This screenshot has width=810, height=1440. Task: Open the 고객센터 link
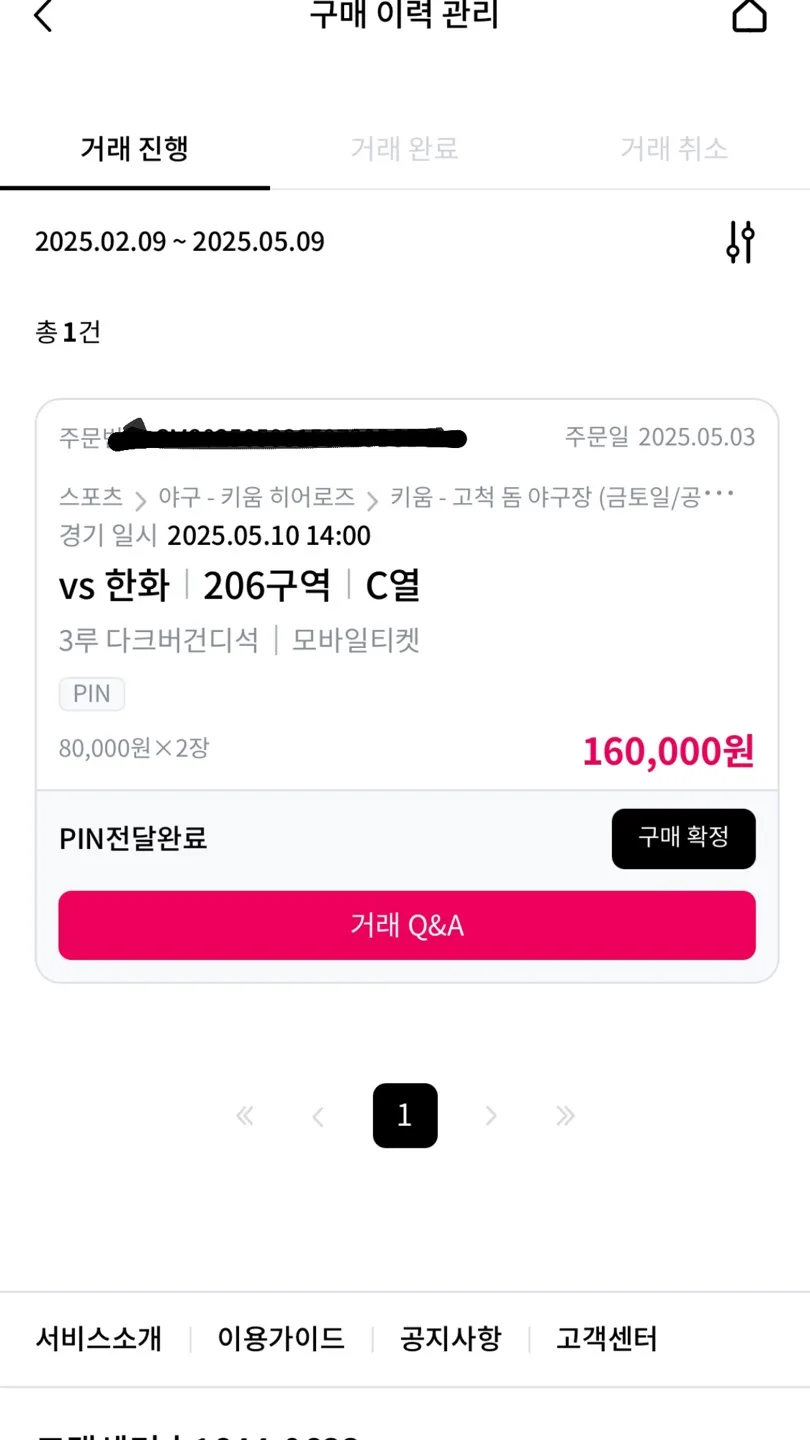click(607, 1338)
